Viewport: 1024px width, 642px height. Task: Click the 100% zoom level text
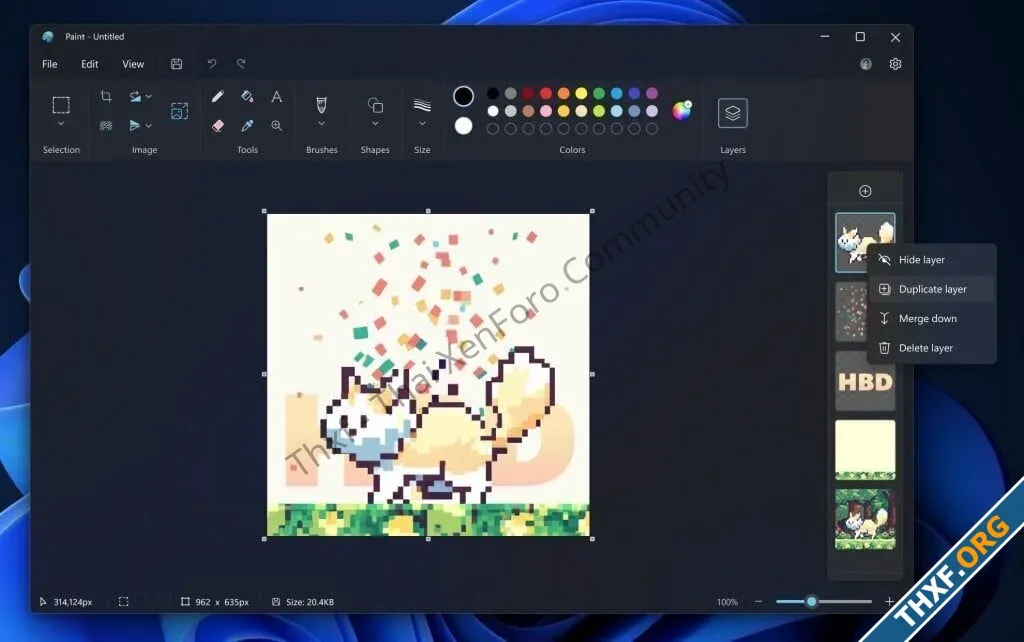pos(727,602)
